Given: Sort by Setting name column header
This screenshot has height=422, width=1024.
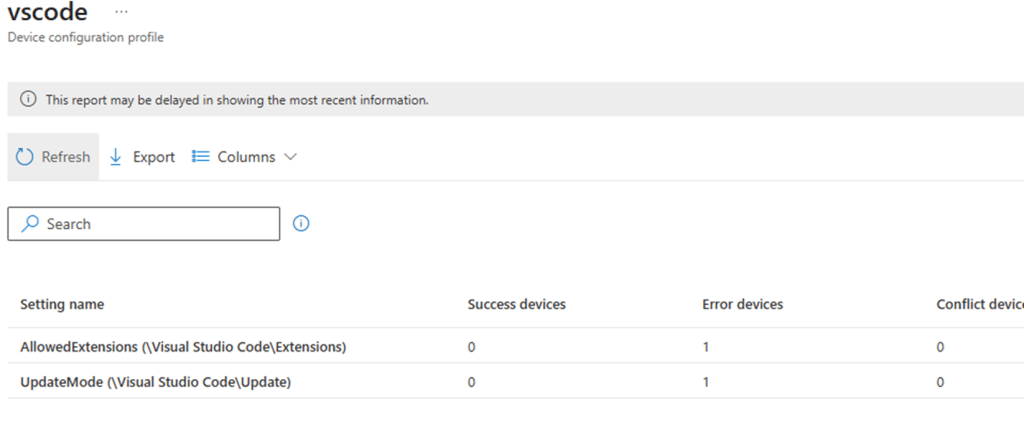Looking at the screenshot, I should (62, 304).
